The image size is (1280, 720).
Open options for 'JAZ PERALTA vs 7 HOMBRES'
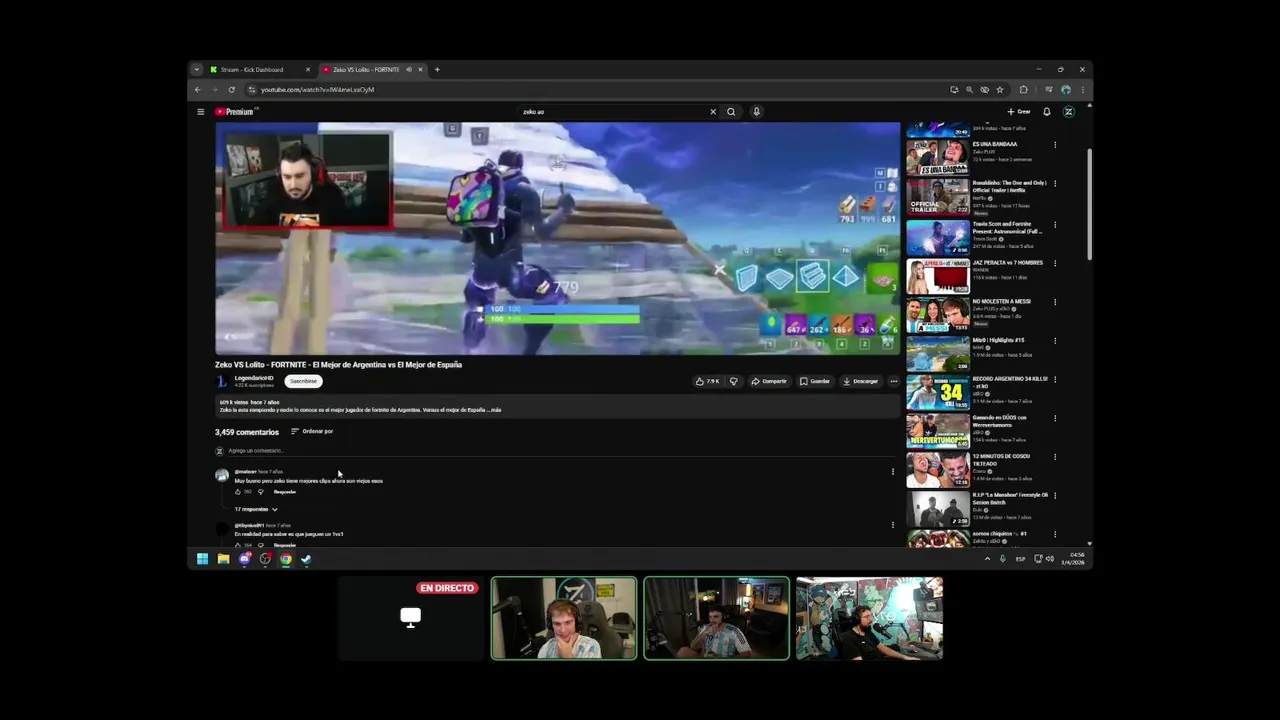pyautogui.click(x=1055, y=264)
